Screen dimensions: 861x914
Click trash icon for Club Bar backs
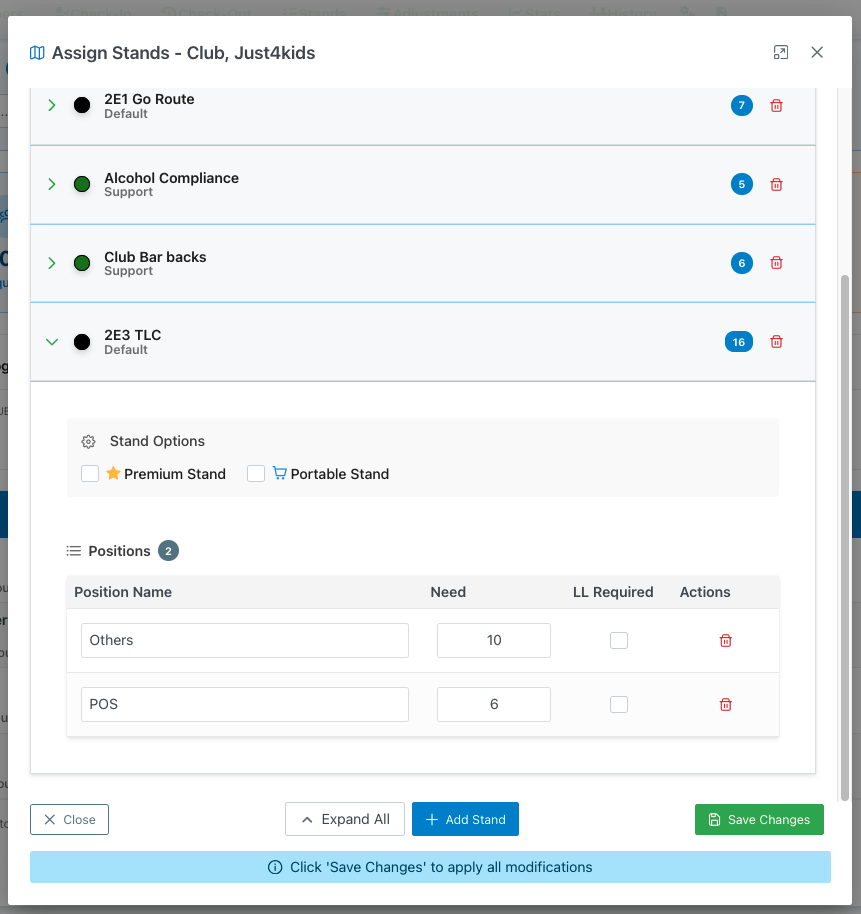(776, 263)
